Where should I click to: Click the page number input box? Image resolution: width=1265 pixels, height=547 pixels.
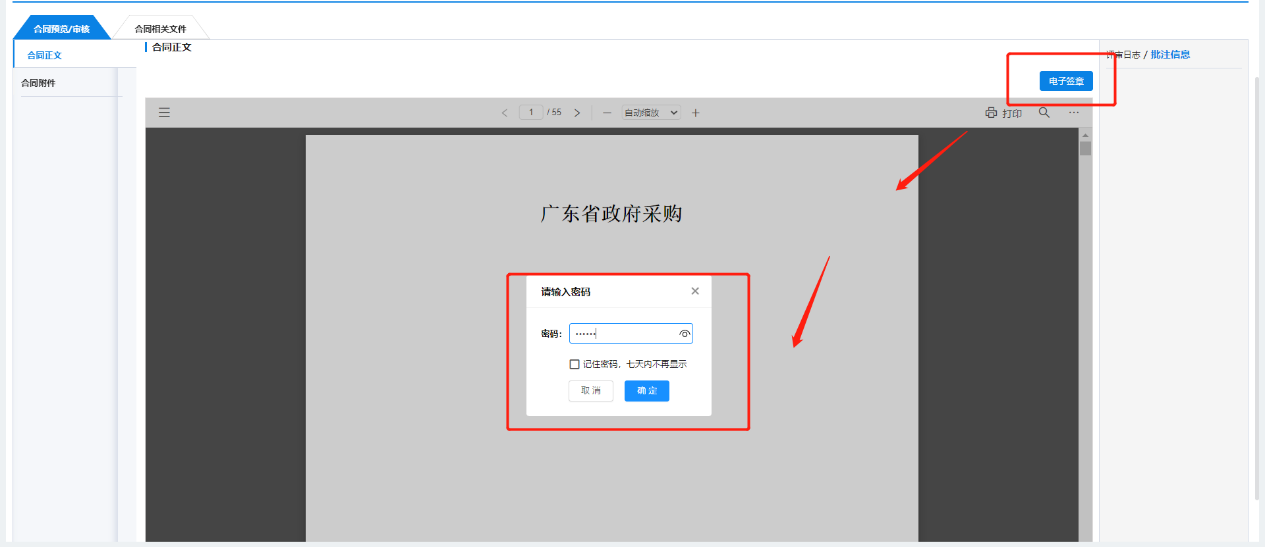click(531, 113)
